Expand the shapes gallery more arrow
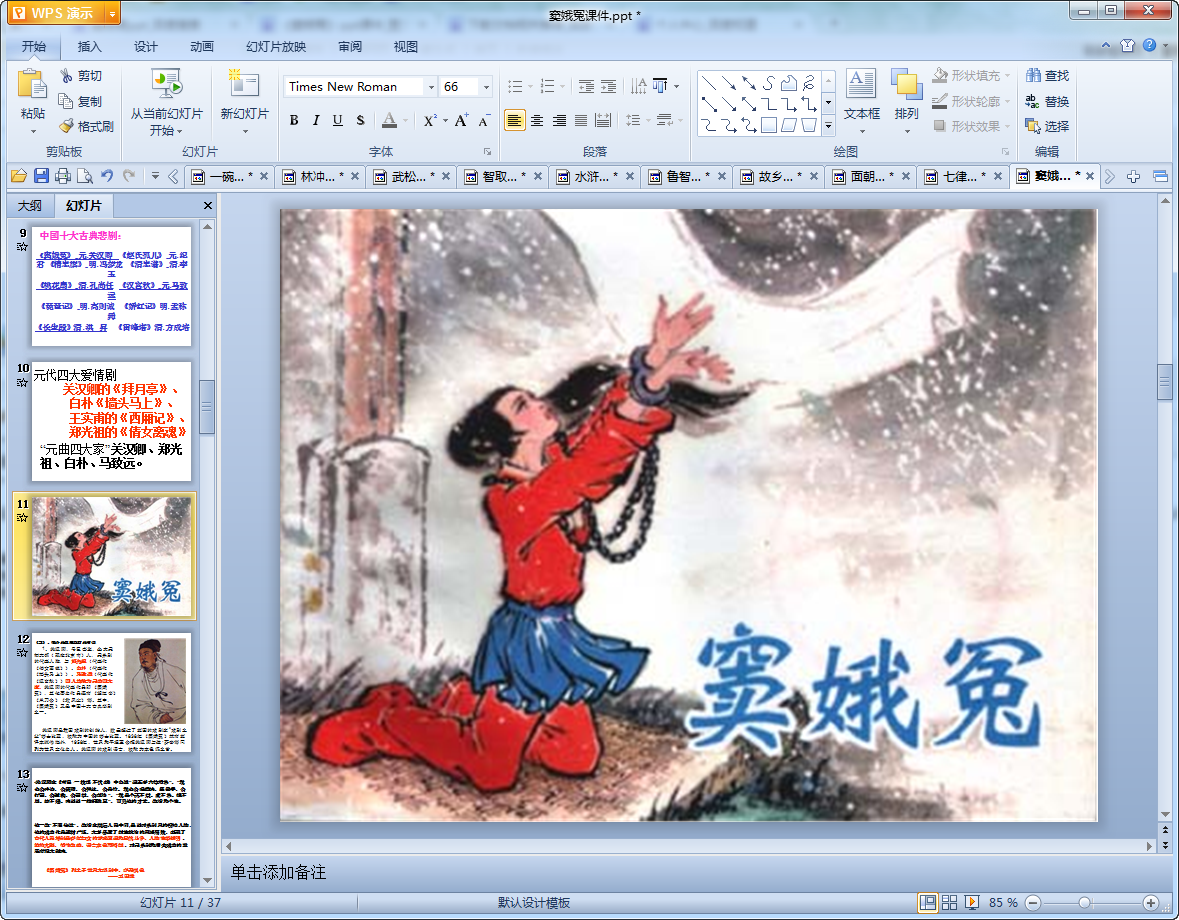Screen dimensions: 1179x920 828,126
